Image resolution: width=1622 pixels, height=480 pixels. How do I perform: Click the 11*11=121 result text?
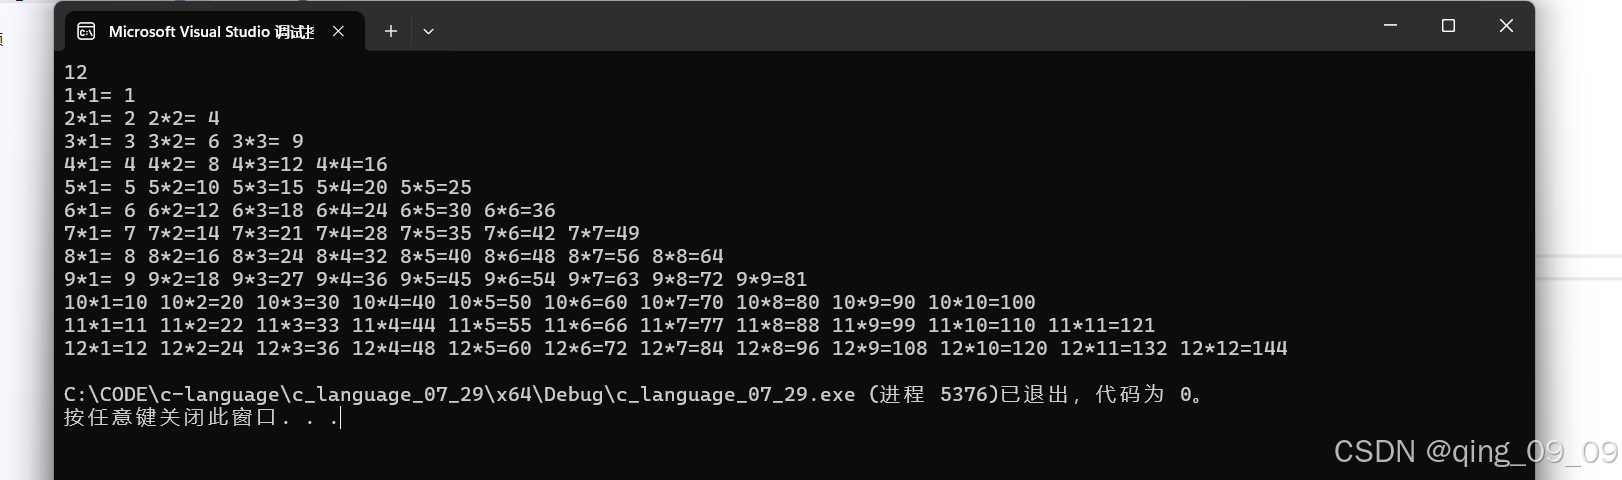pos(1101,325)
